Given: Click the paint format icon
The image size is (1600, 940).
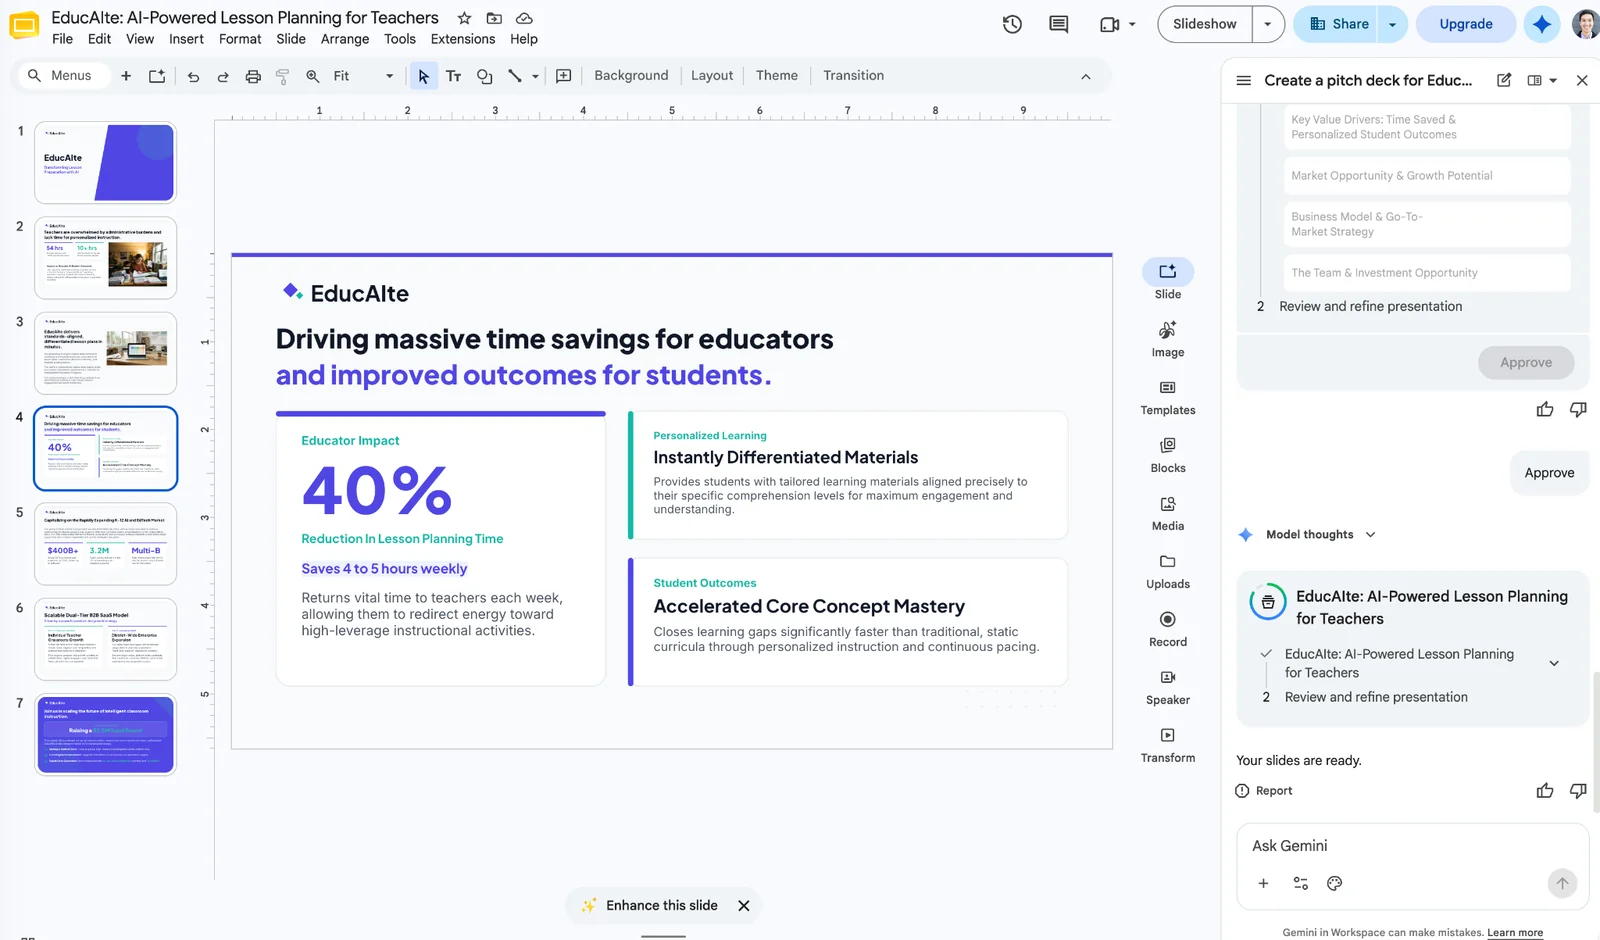Looking at the screenshot, I should pyautogui.click(x=283, y=76).
